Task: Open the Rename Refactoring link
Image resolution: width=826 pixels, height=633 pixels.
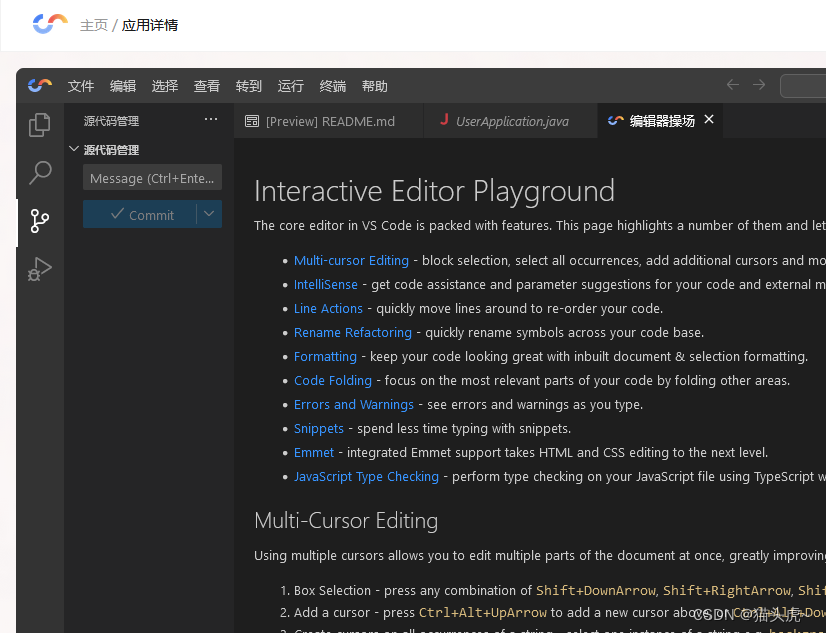Action: click(x=353, y=333)
